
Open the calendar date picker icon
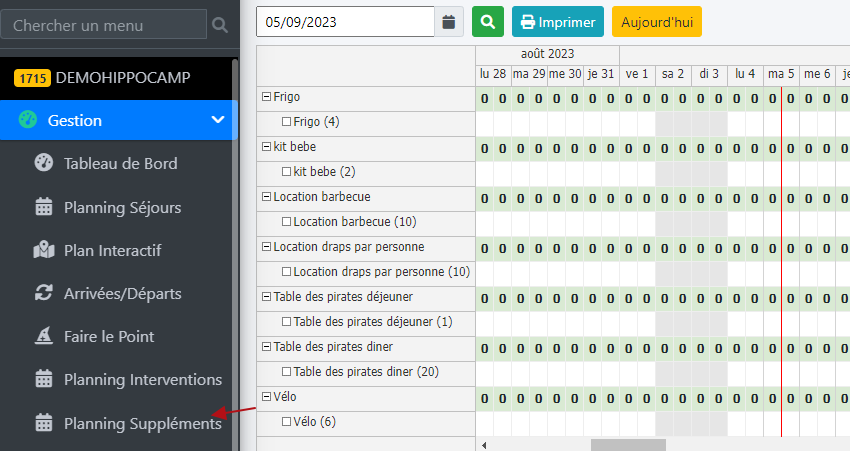pyautogui.click(x=449, y=21)
